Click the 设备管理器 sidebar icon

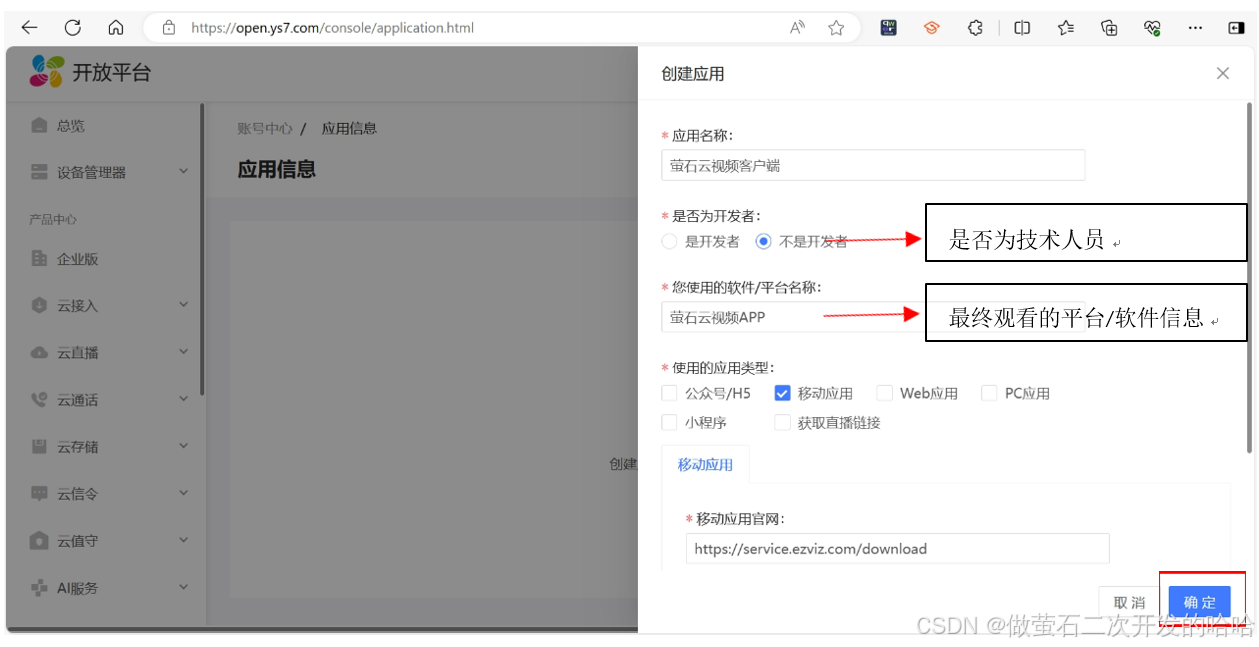39,172
